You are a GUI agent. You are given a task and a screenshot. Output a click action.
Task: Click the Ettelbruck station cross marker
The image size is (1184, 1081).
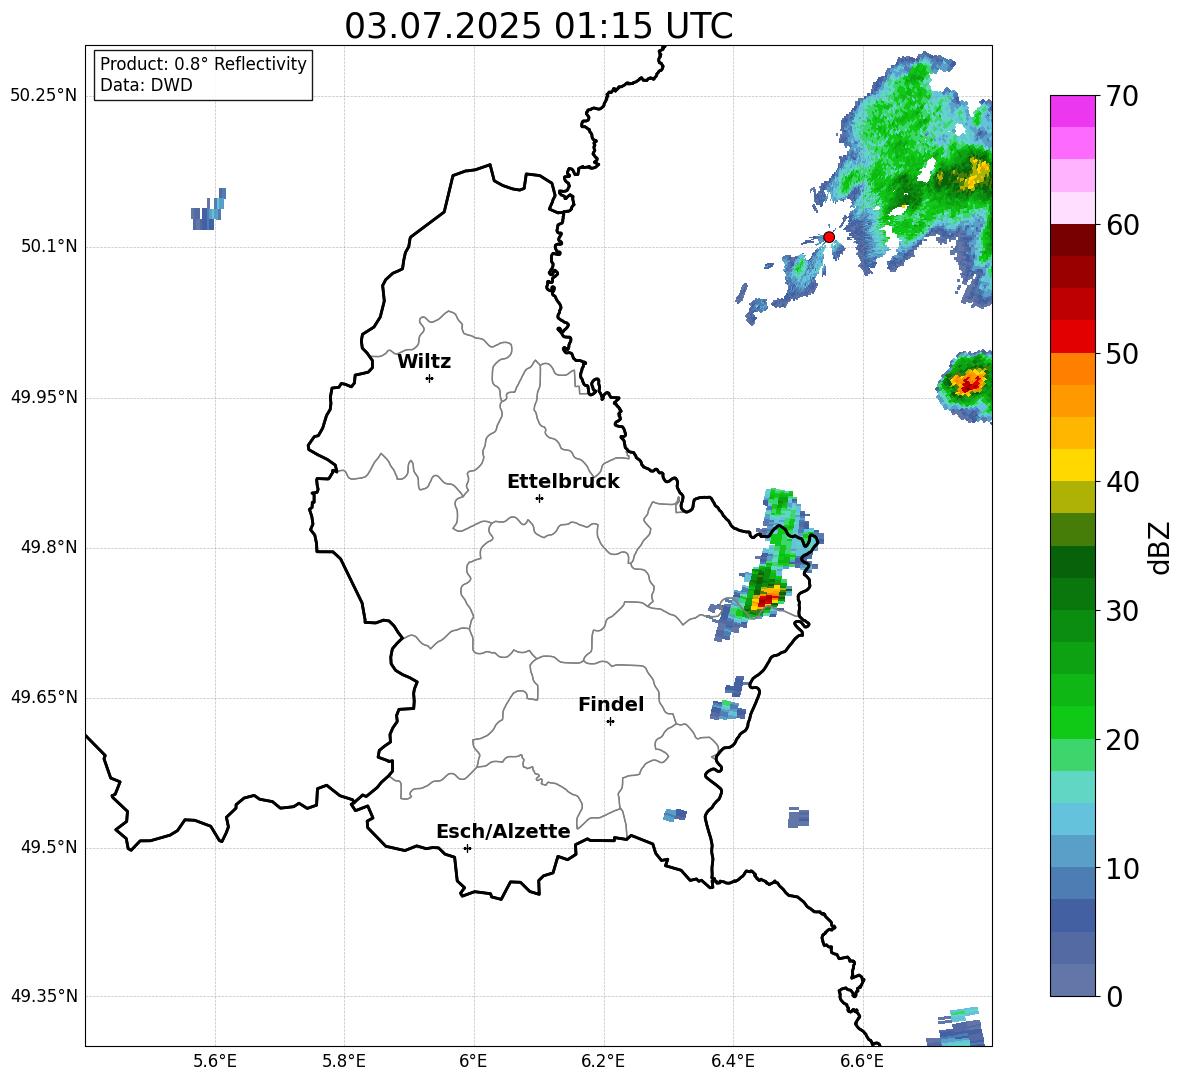tap(539, 498)
